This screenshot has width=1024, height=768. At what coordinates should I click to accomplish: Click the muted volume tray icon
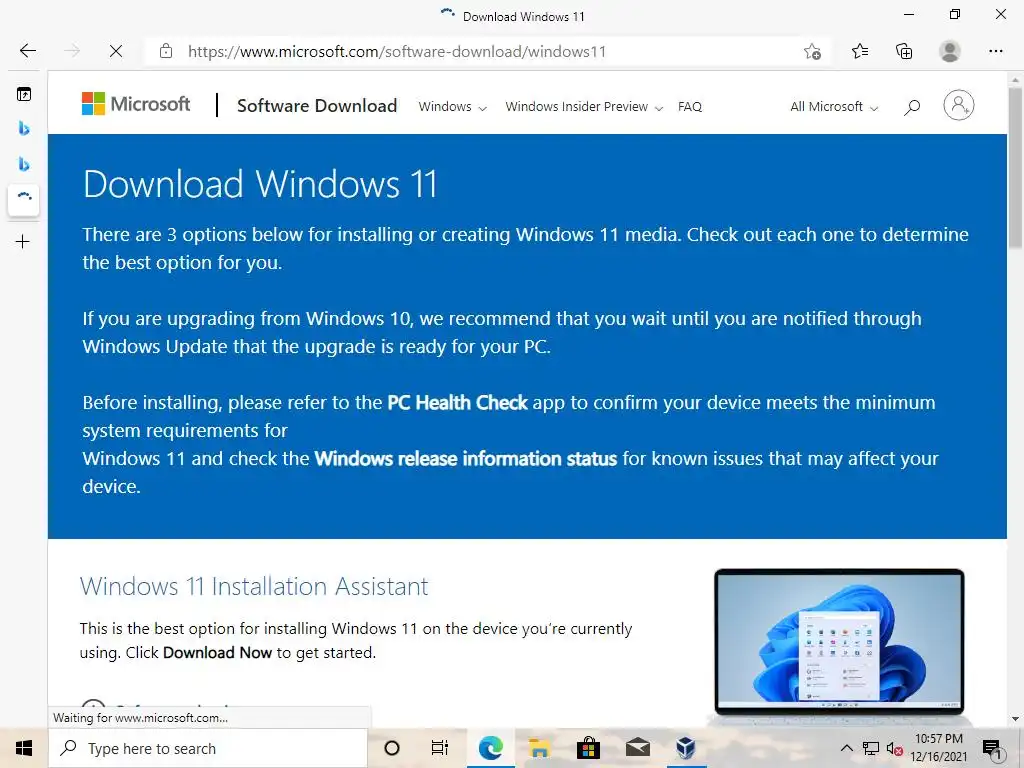(x=895, y=748)
